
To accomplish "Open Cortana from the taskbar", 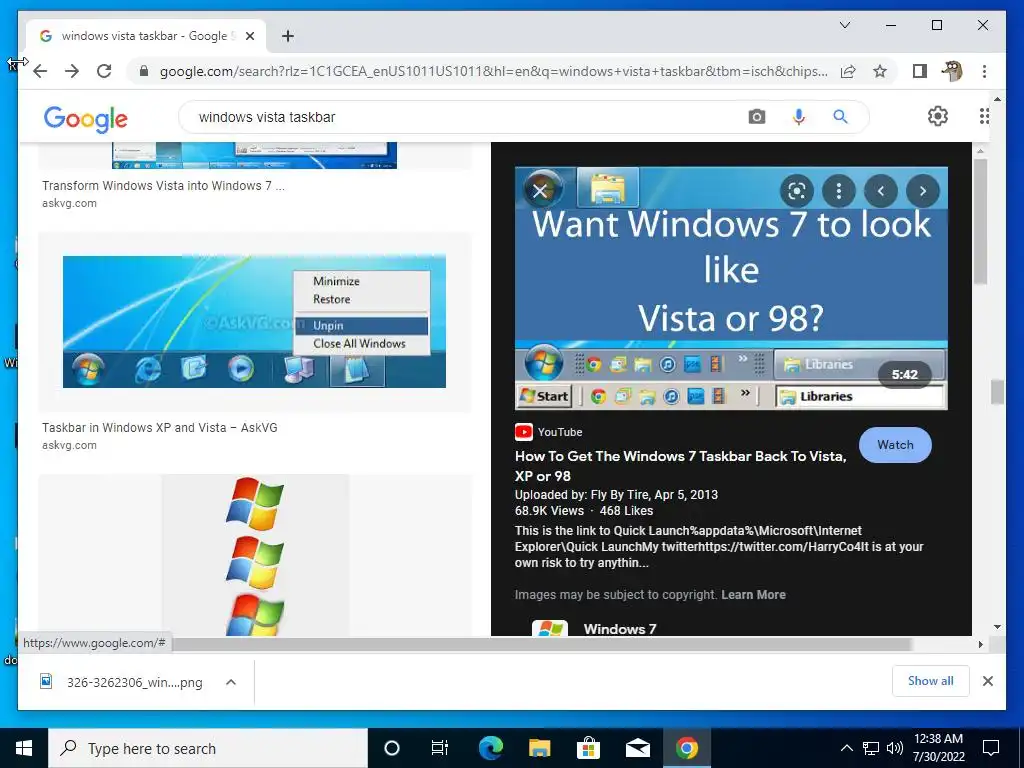I will click(391, 748).
